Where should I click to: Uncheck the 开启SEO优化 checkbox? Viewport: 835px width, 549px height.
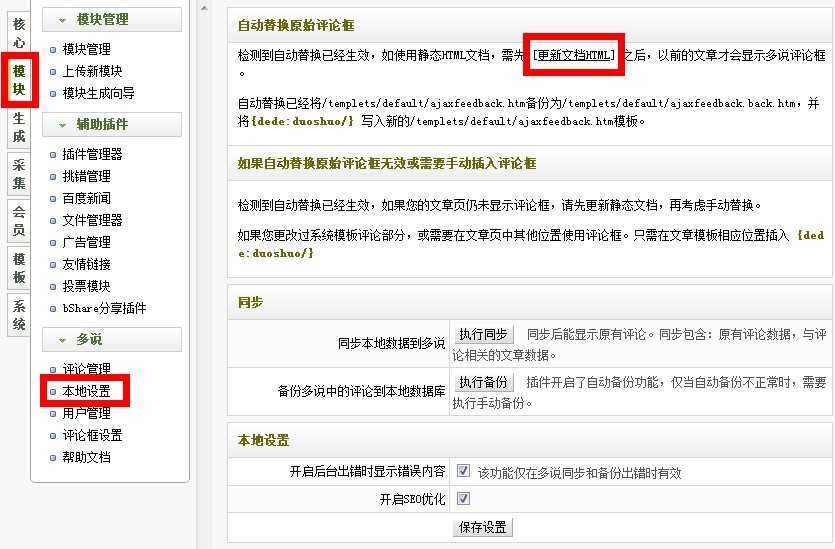click(463, 498)
